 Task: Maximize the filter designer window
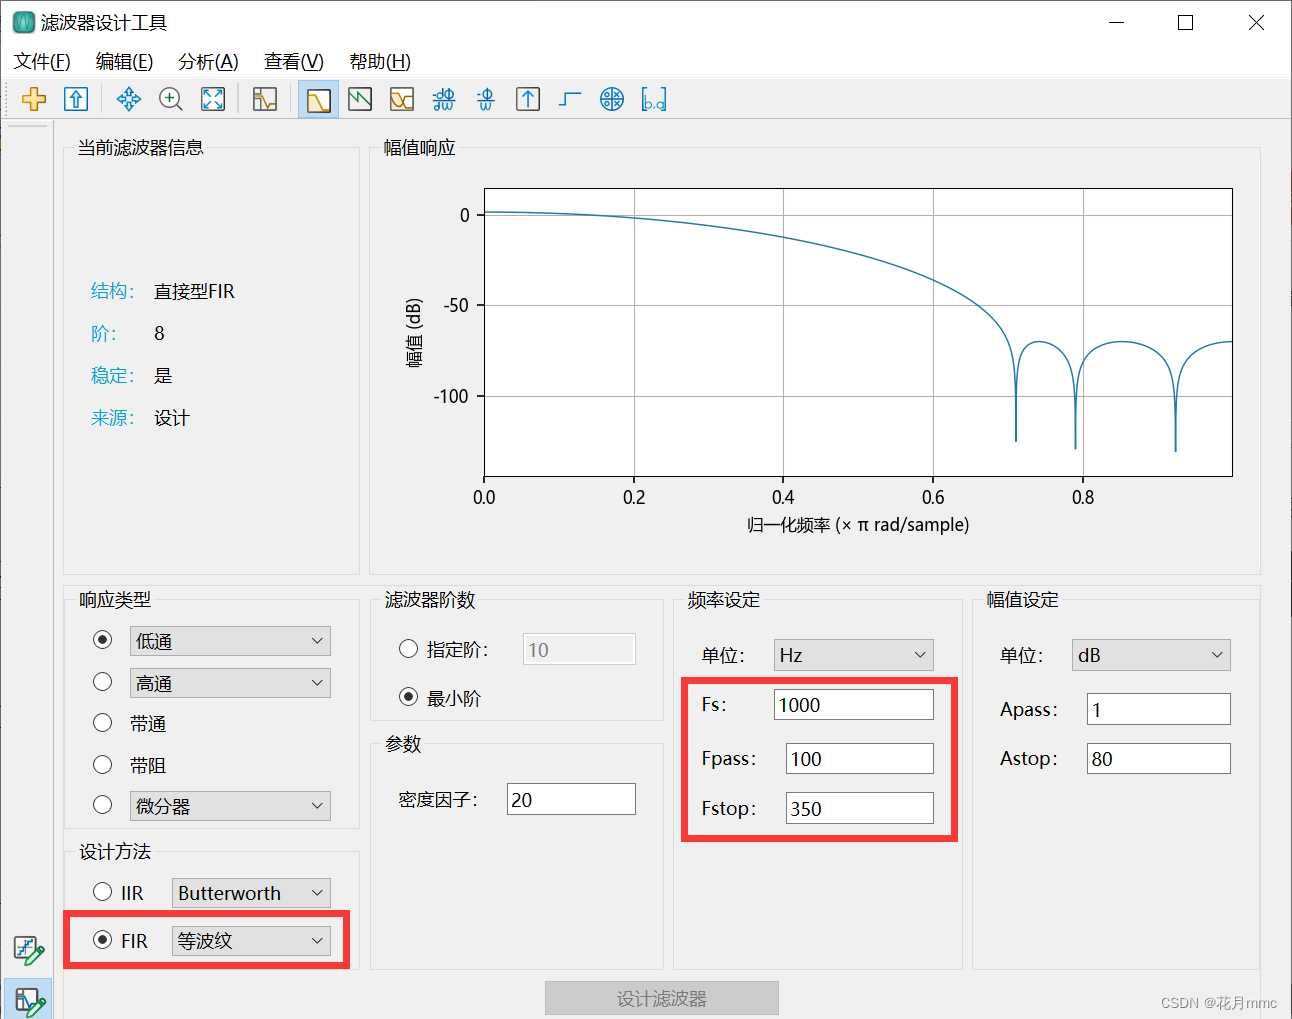click(x=1186, y=22)
